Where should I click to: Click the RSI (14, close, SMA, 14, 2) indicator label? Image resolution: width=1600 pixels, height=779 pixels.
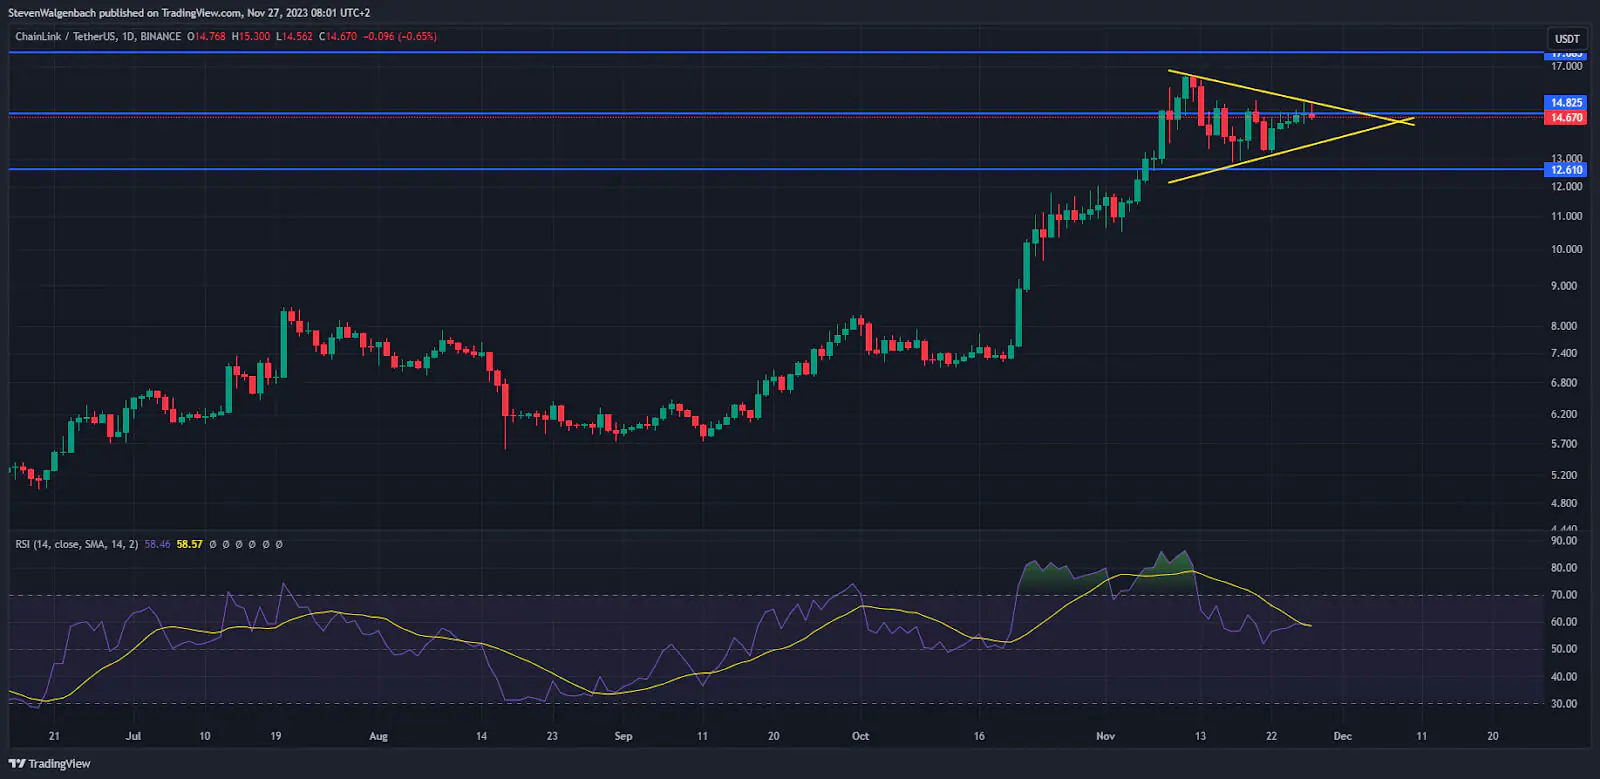(x=77, y=545)
